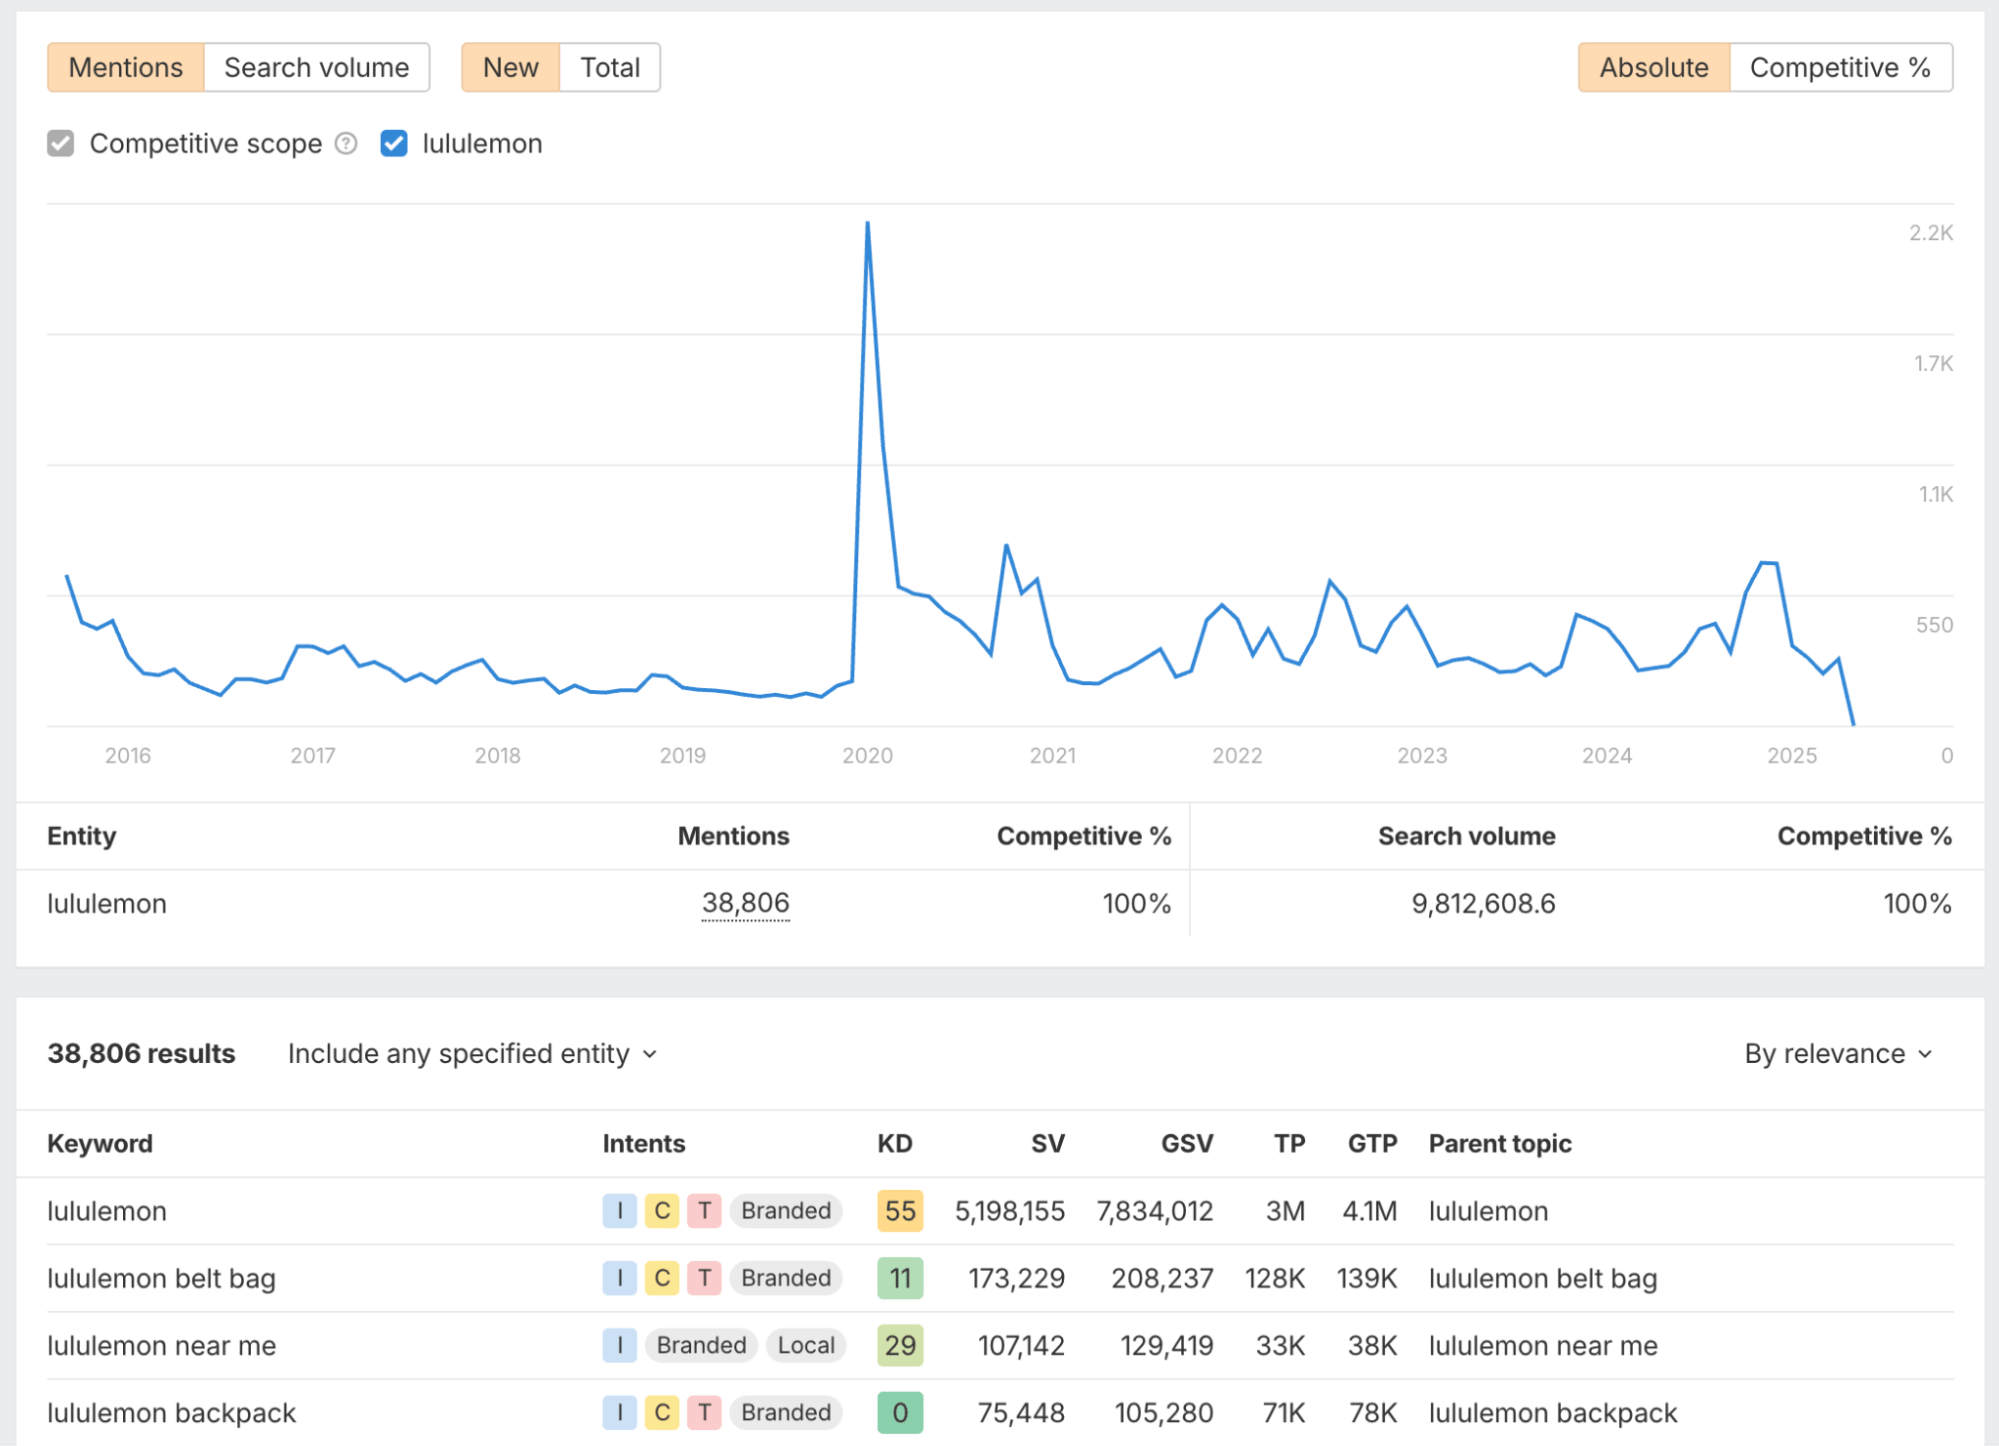Open the By relevance sort dropdown

(1837, 1054)
